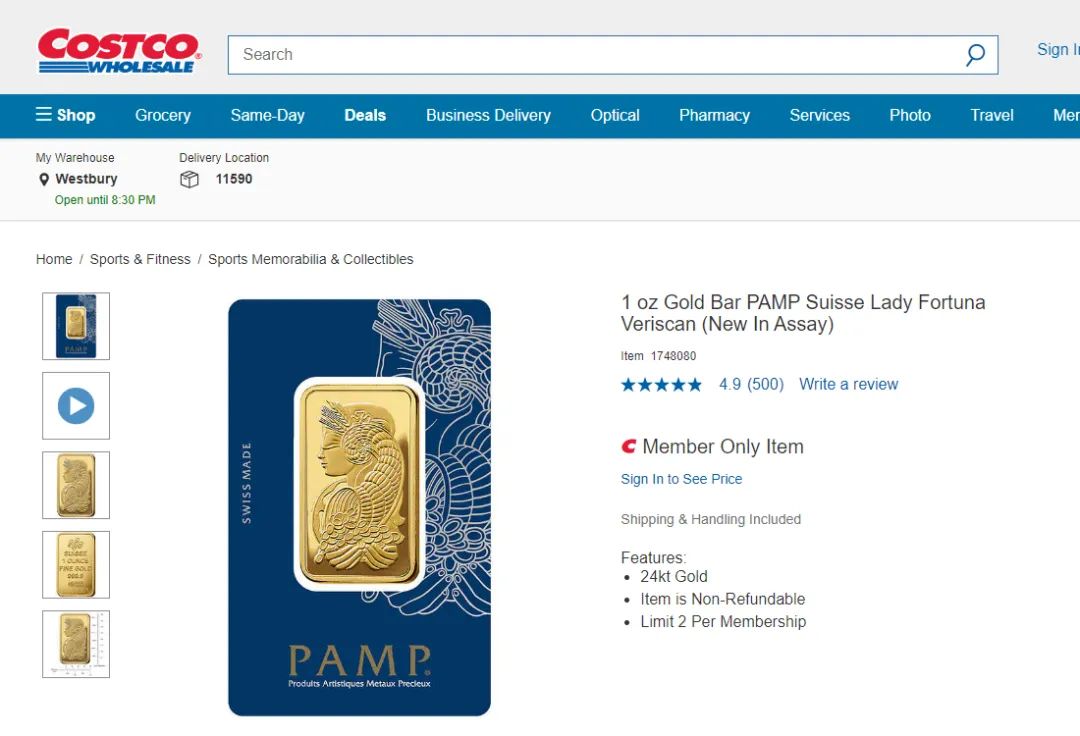
Task: Go to Pharmacy in navigation bar
Action: coord(714,115)
